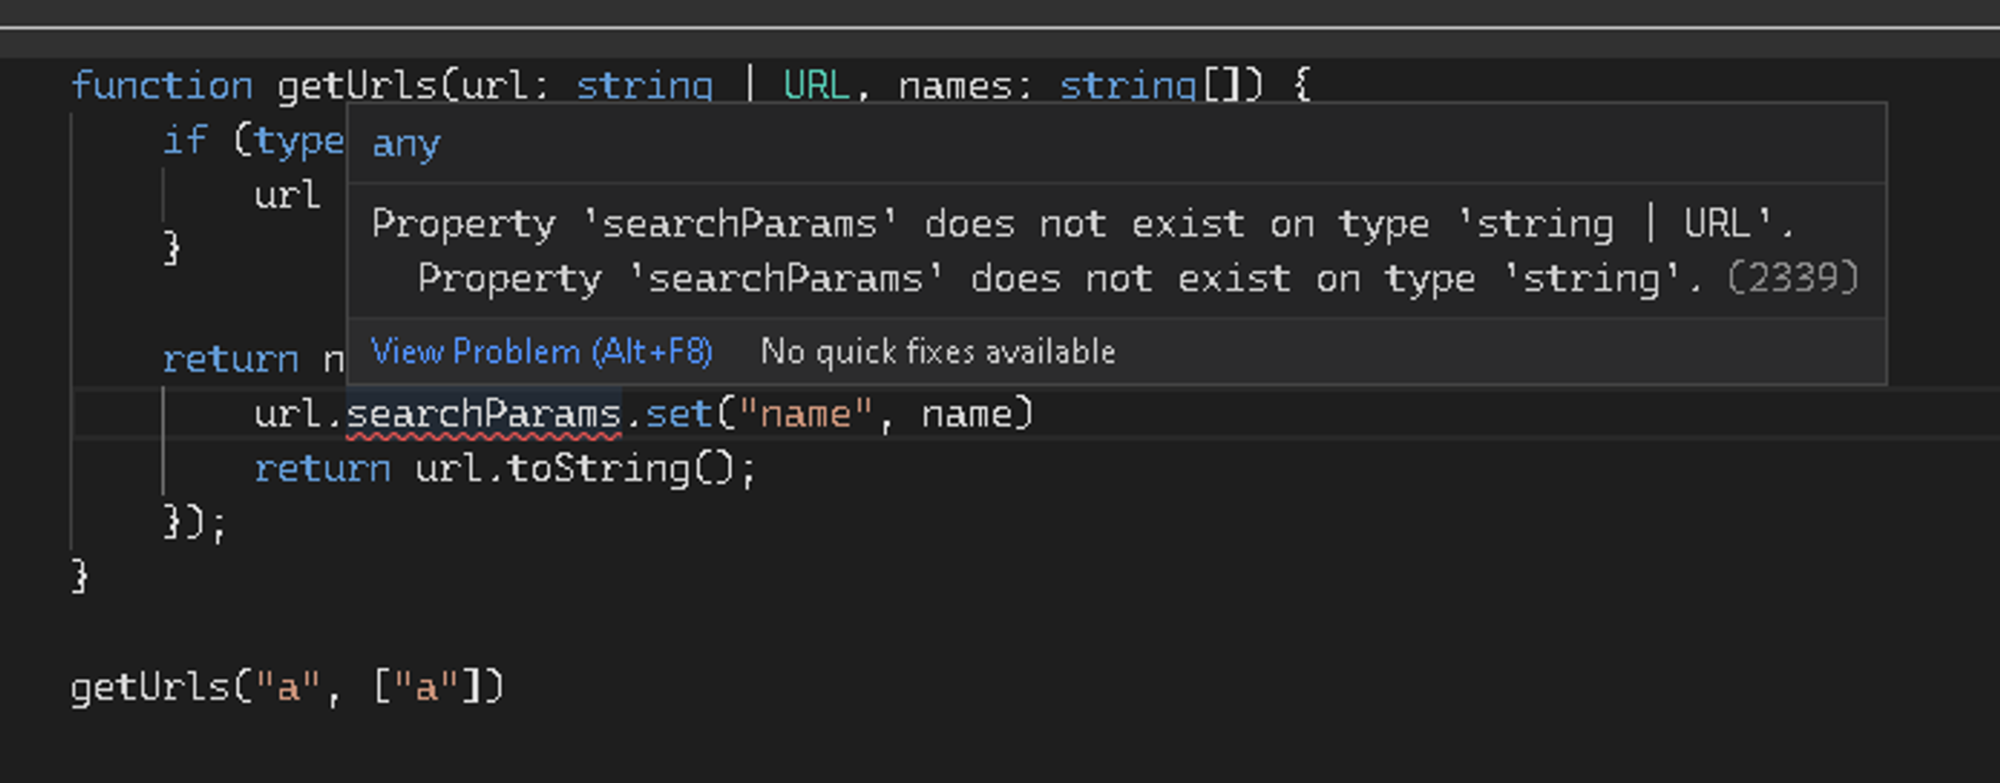Select url.toString() in return statement

(576, 469)
